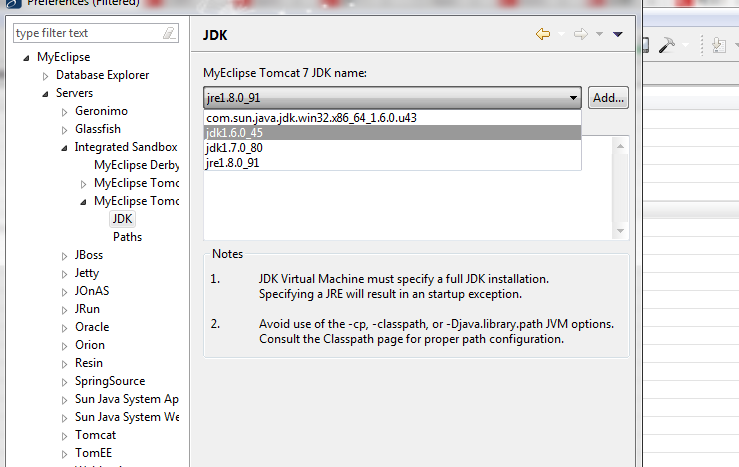Toggle the JDK name combo box arrow

tap(573, 98)
